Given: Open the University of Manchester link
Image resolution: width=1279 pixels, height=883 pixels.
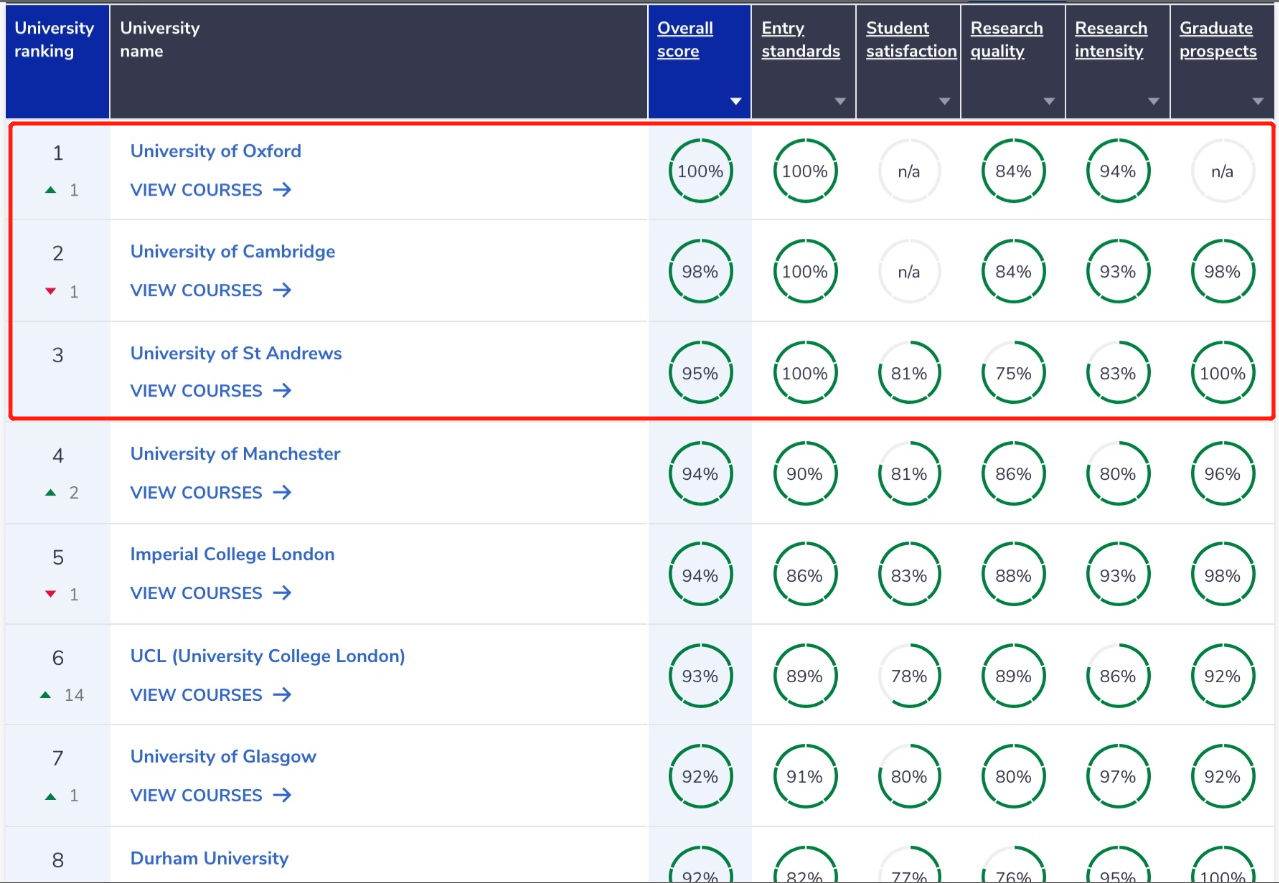Looking at the screenshot, I should [235, 453].
